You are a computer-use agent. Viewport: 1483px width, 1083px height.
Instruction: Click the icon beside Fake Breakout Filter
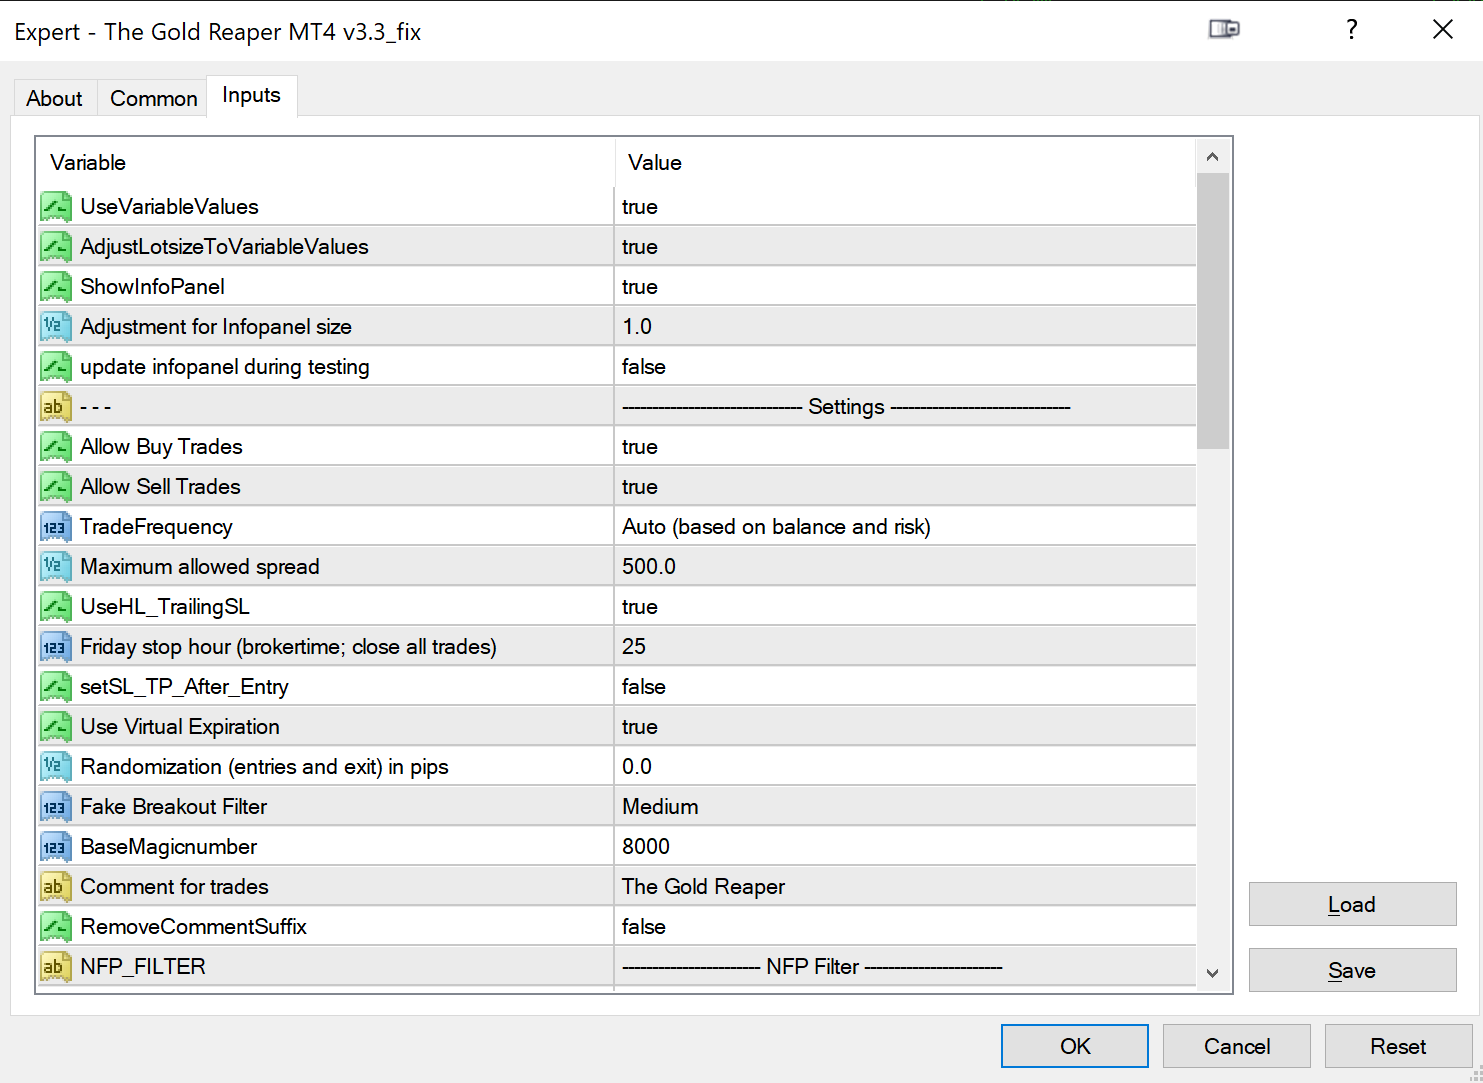tap(55, 807)
